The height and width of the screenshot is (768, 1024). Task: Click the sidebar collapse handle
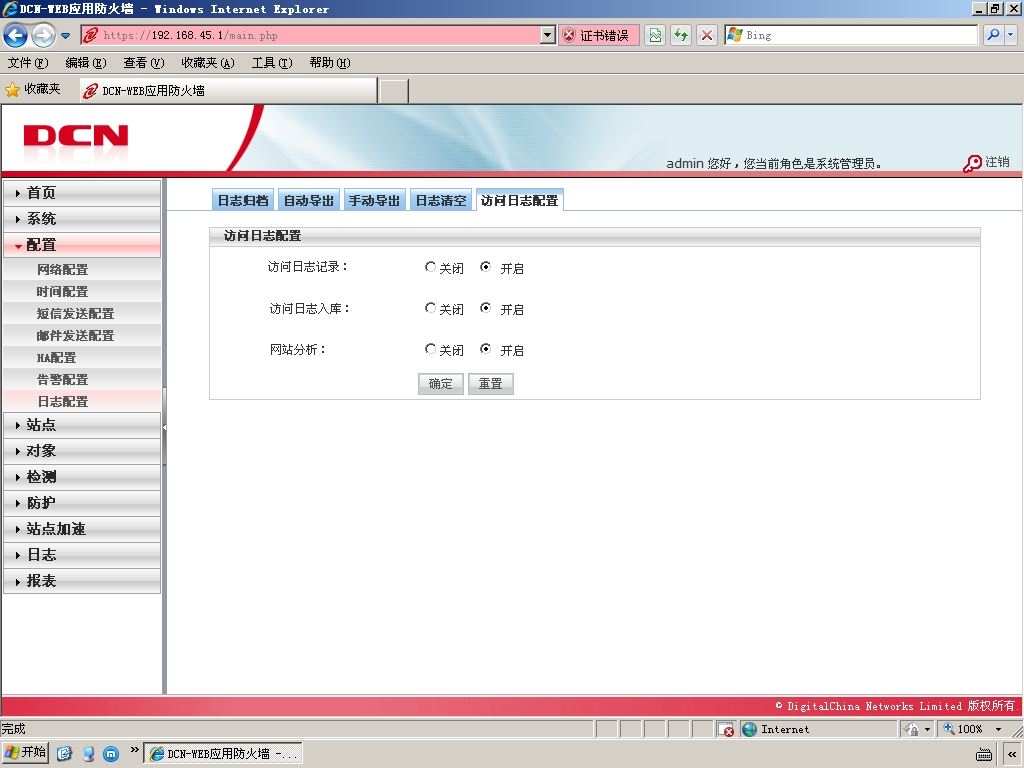click(165, 427)
